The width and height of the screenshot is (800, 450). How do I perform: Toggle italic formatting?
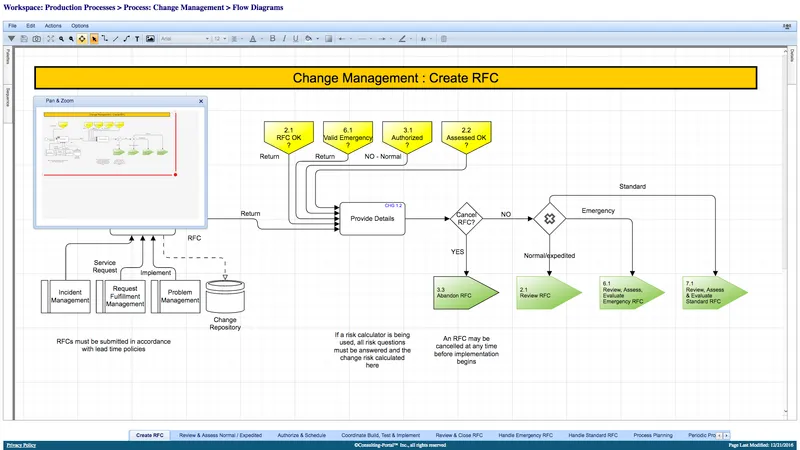coord(284,39)
